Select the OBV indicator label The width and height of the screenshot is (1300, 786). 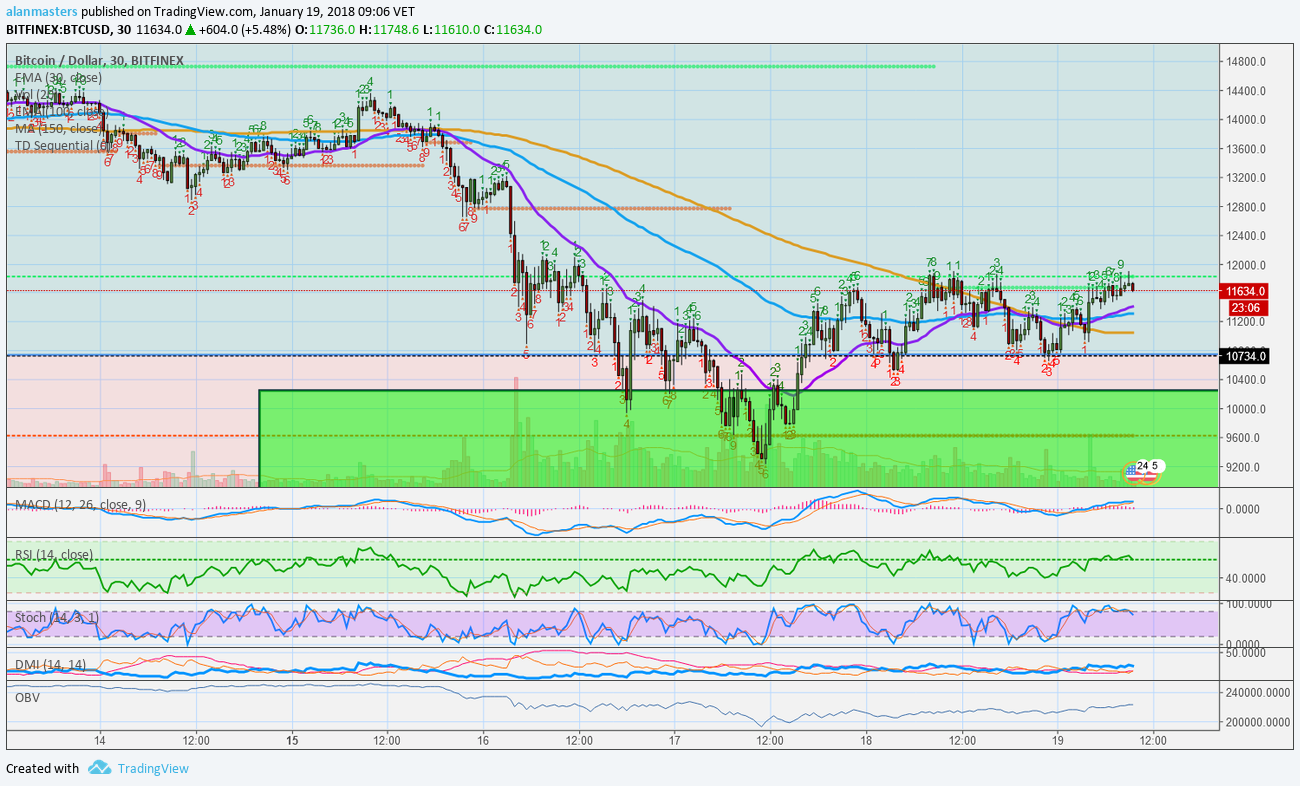[x=27, y=697]
